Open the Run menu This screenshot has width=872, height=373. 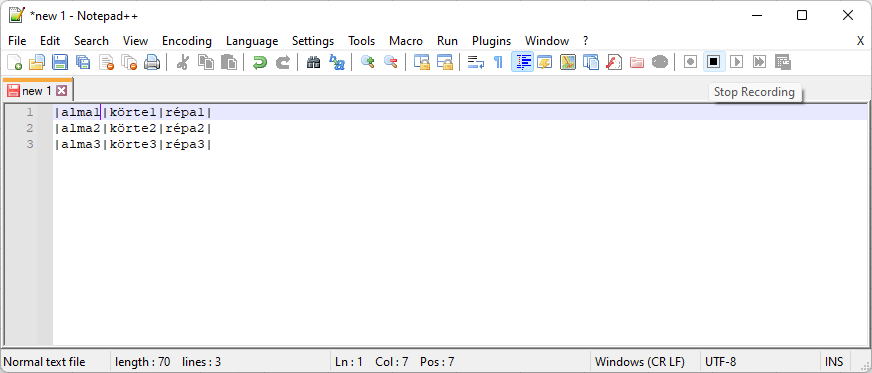pos(448,41)
